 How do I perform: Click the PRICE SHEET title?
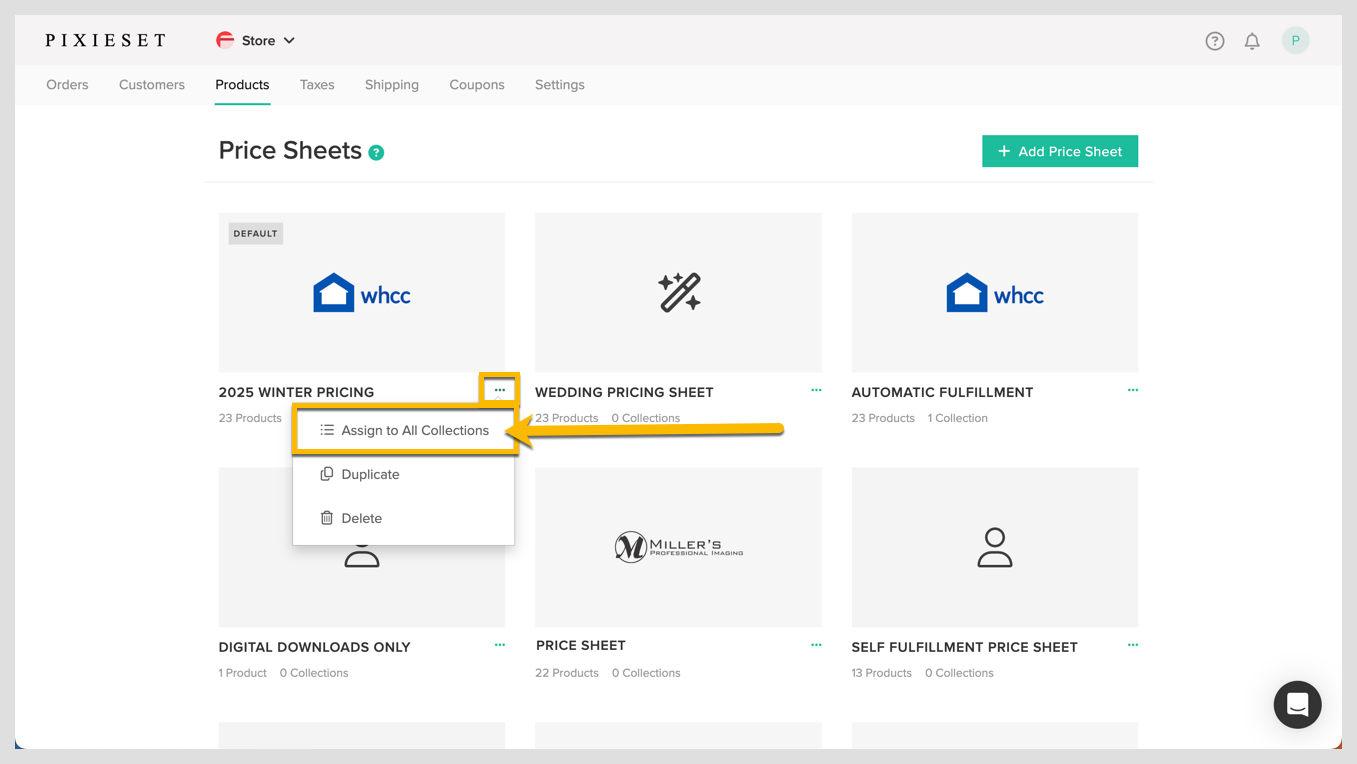[580, 646]
